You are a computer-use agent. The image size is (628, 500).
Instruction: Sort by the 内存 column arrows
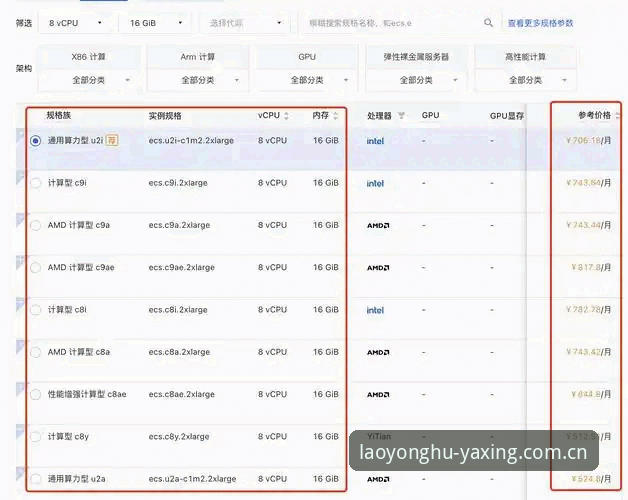336,116
